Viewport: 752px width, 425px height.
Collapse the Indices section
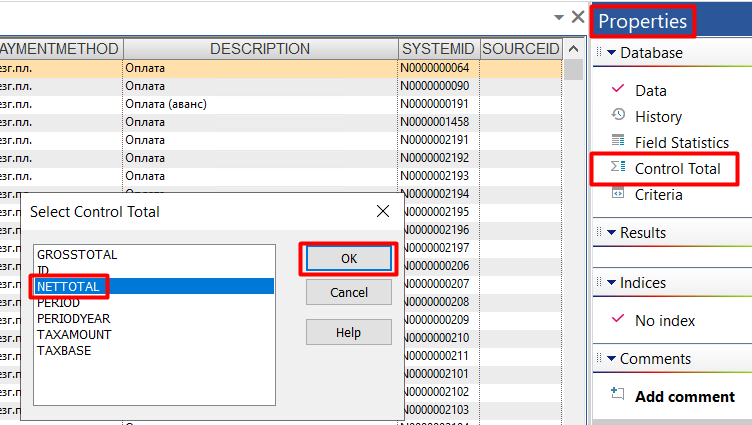611,283
